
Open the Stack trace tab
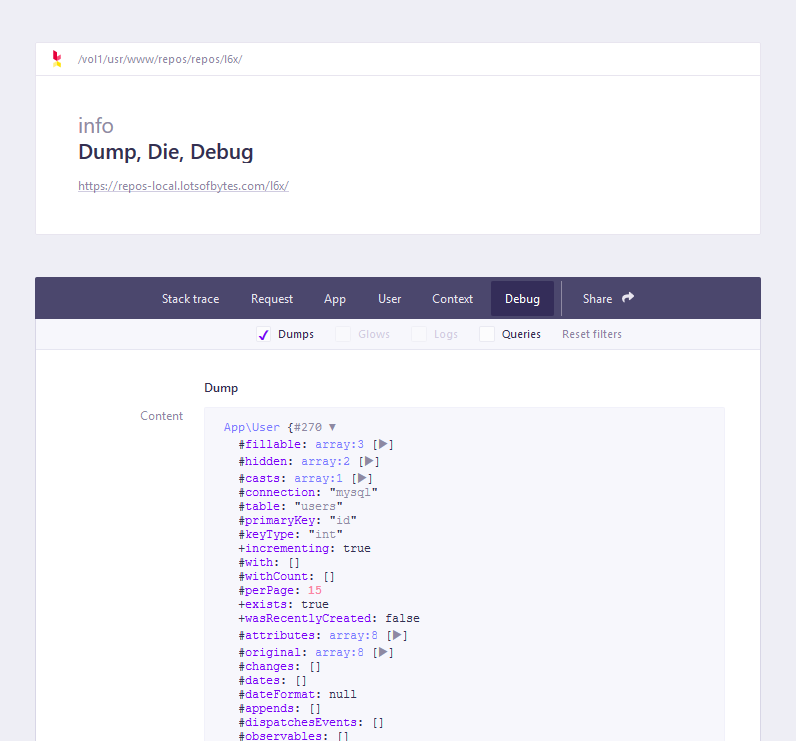pos(190,299)
